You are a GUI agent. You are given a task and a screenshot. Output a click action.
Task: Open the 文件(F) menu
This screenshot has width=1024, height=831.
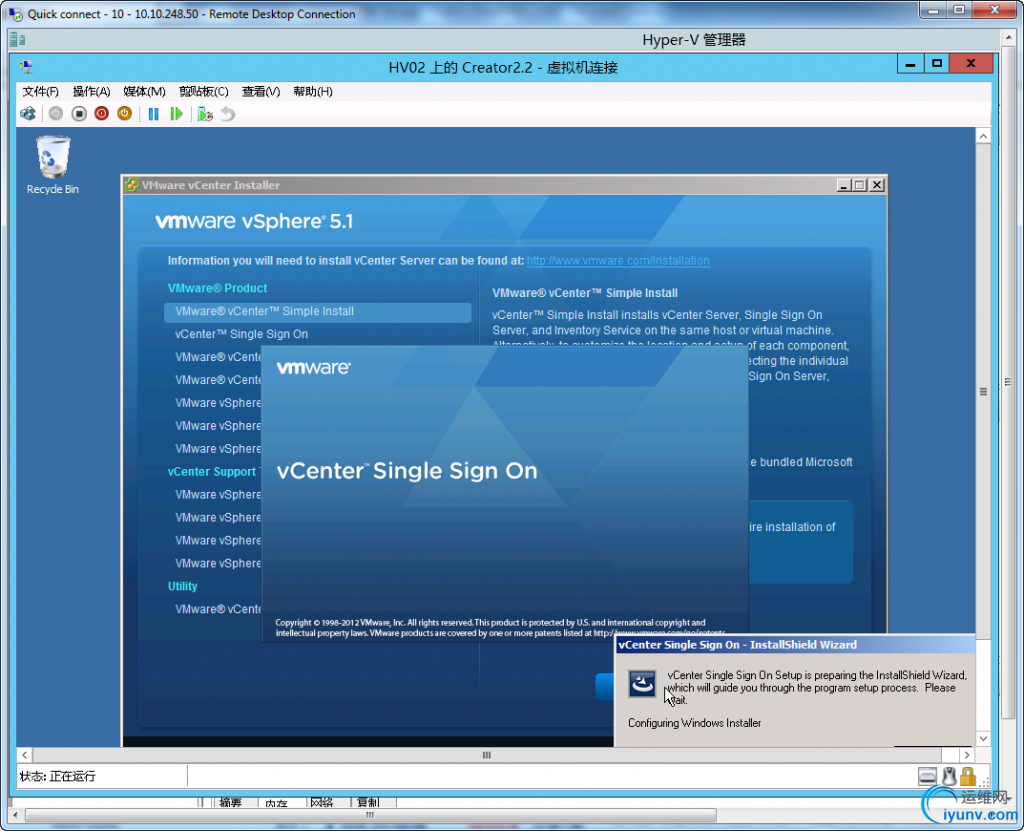pos(40,91)
